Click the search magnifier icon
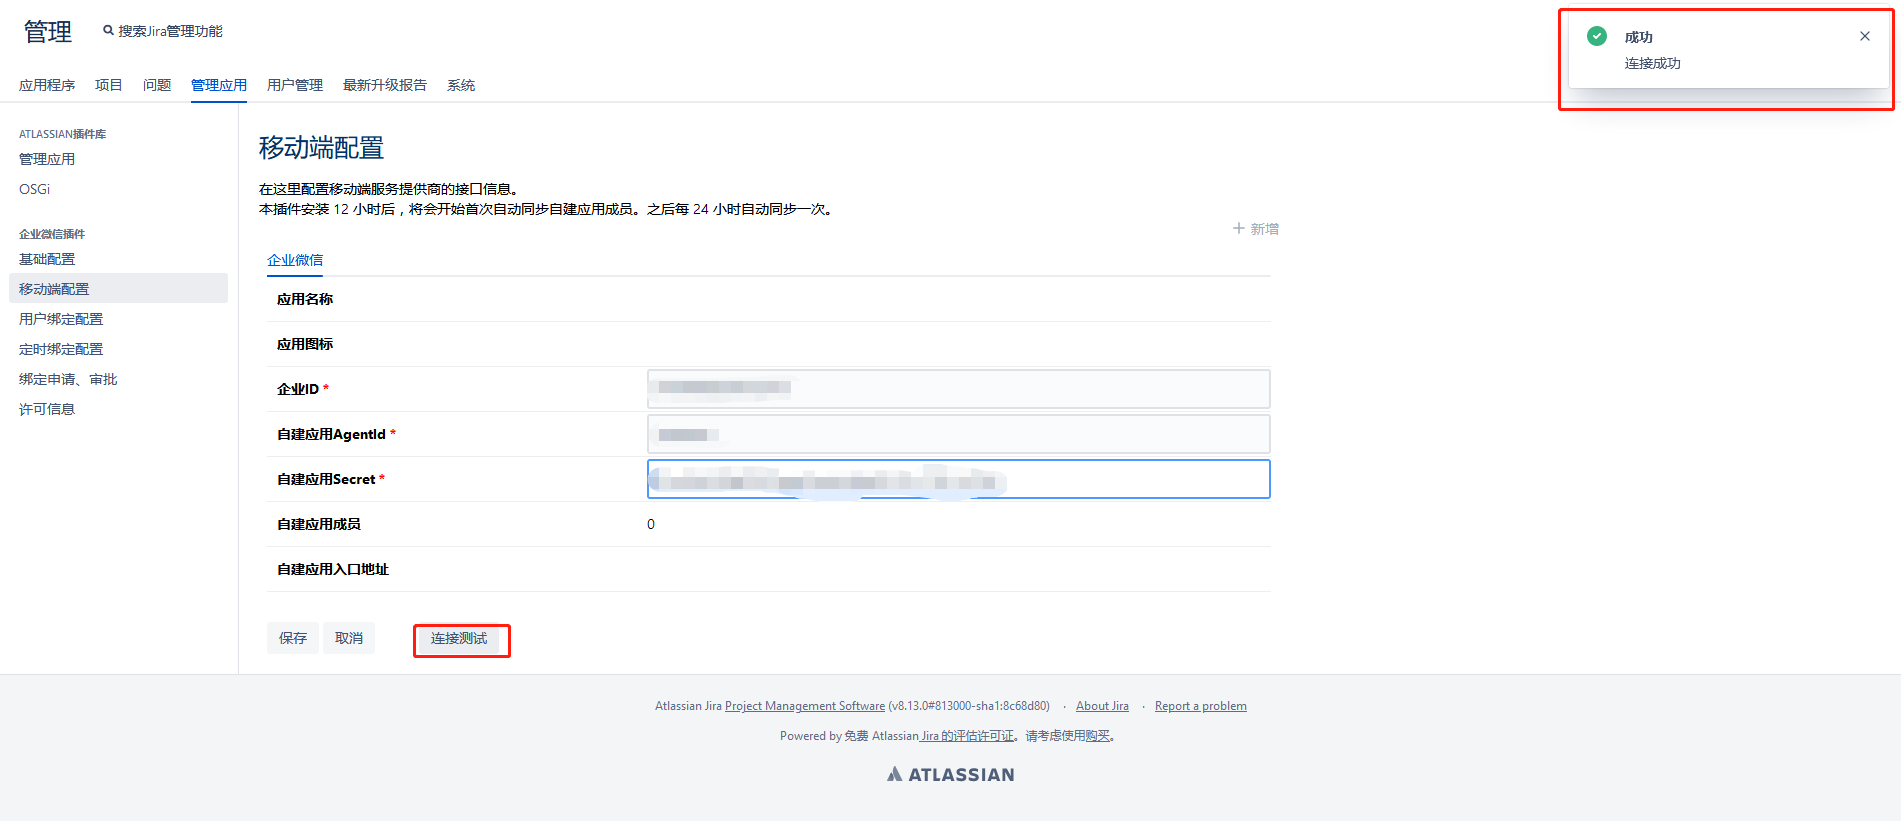Viewport: 1901px width, 821px height. pyautogui.click(x=108, y=31)
